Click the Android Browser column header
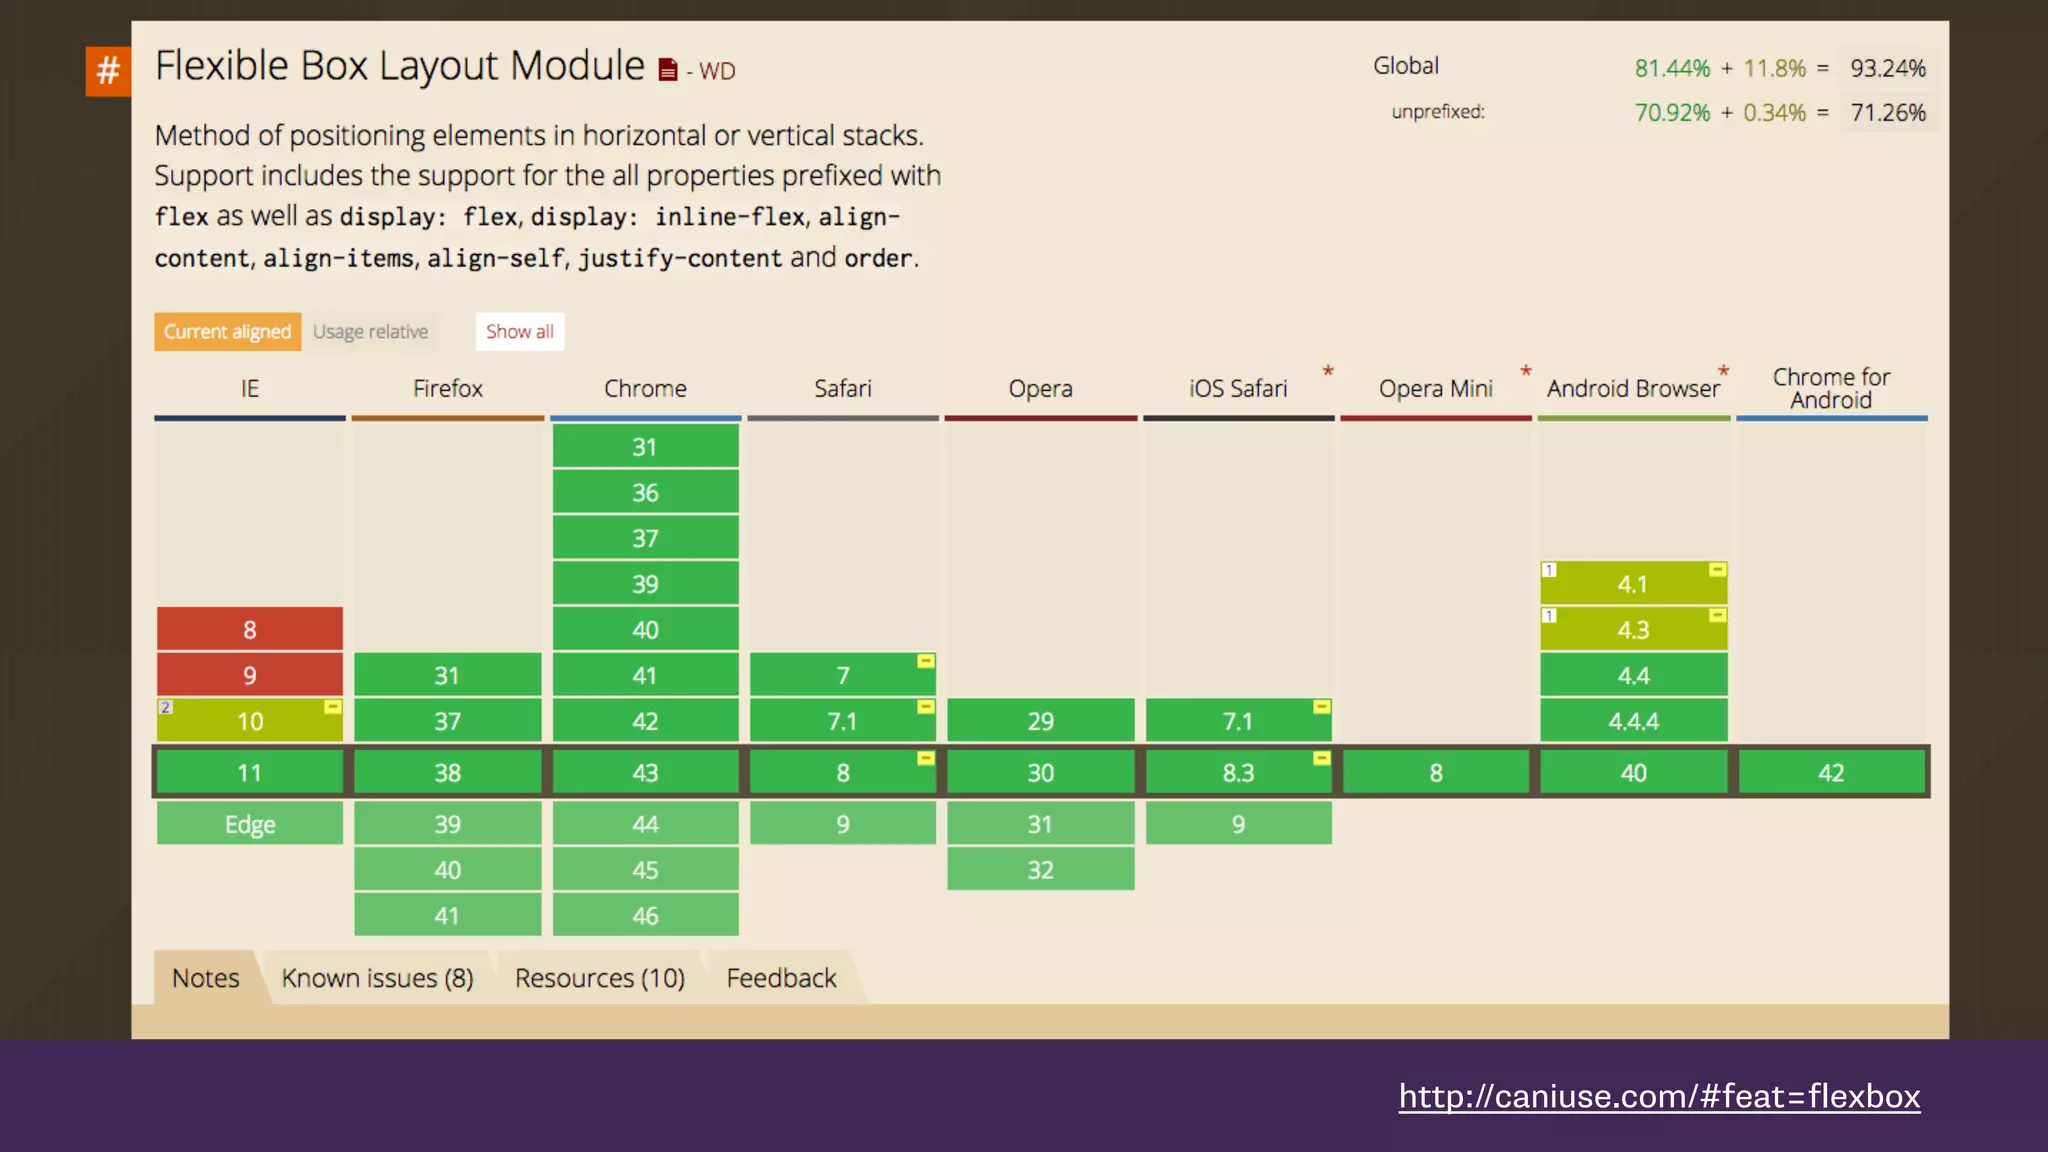Image resolution: width=2048 pixels, height=1152 pixels. (x=1633, y=389)
